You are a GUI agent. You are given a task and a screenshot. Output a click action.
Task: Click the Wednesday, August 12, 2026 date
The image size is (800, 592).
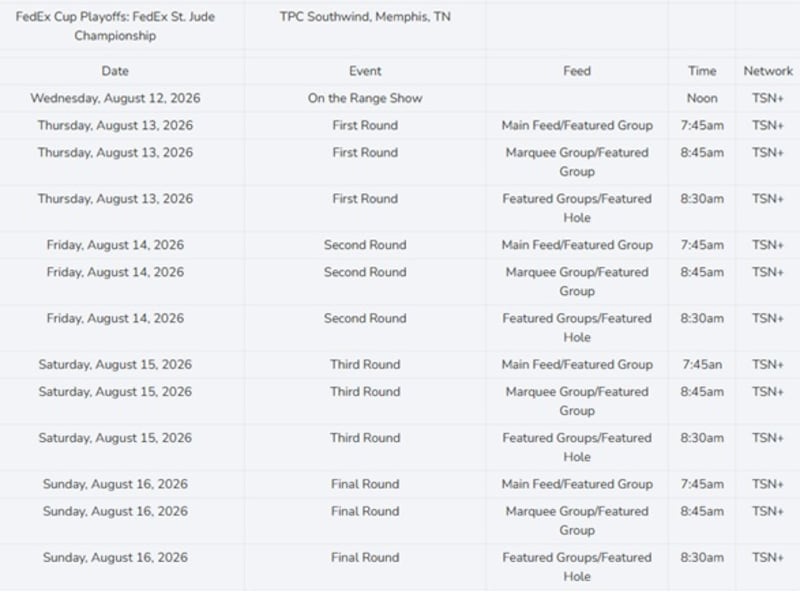[115, 98]
